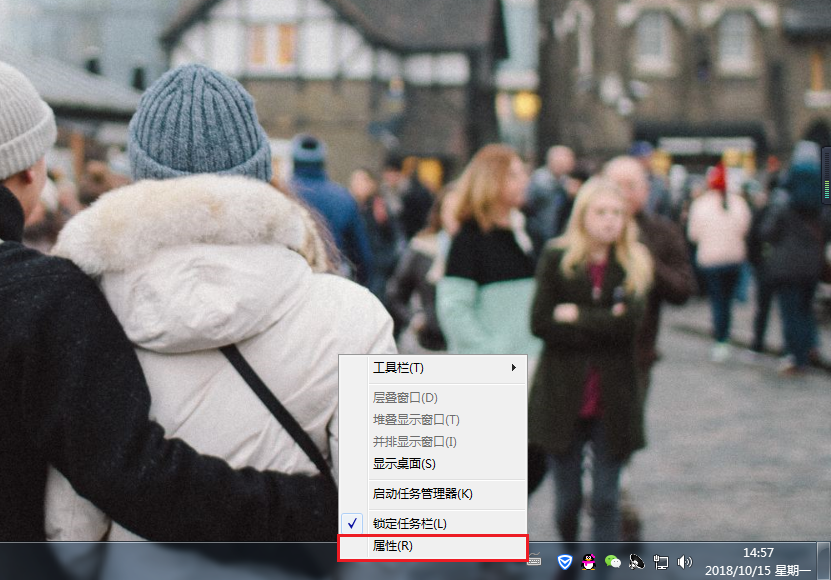Click the keyboard input method icon
The width and height of the screenshot is (831, 580).
pos(536,560)
